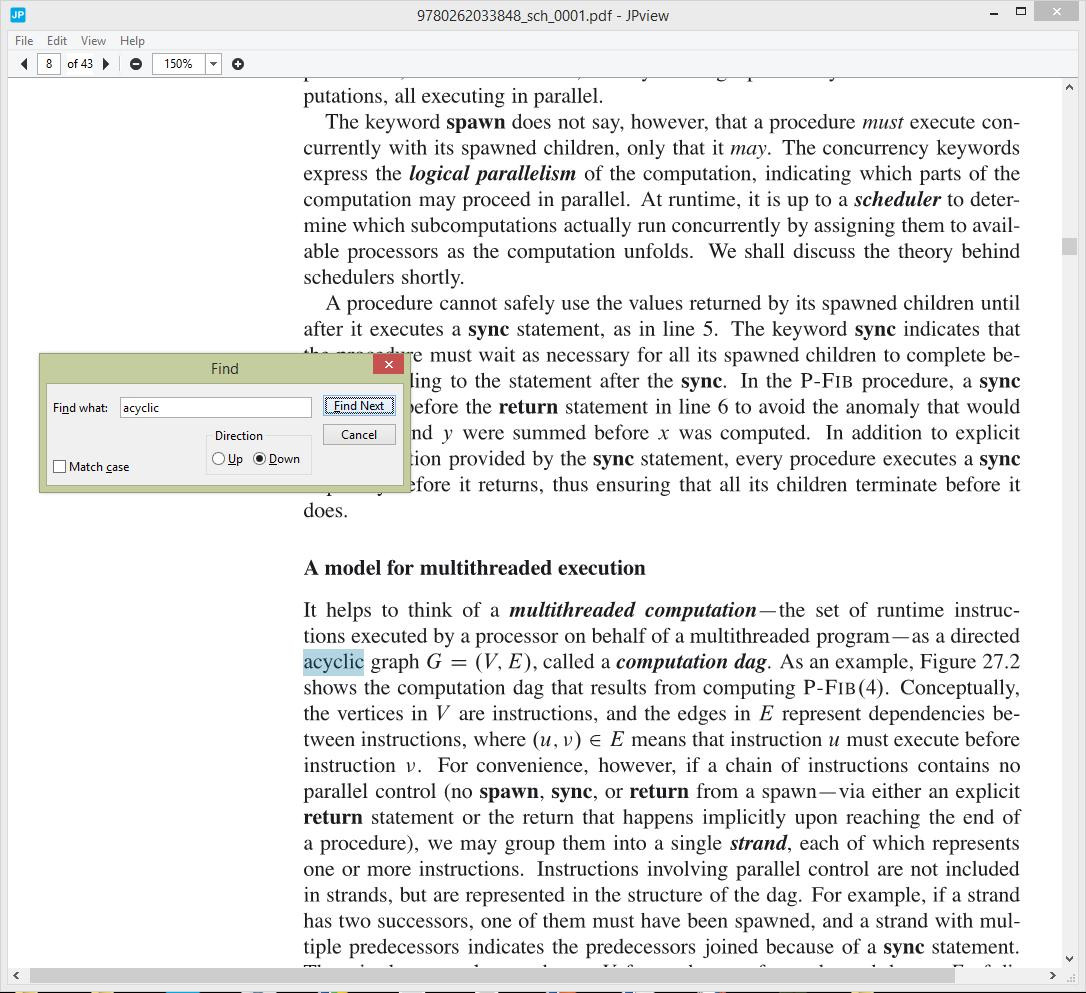Enable the Match case checkbox

(60, 467)
